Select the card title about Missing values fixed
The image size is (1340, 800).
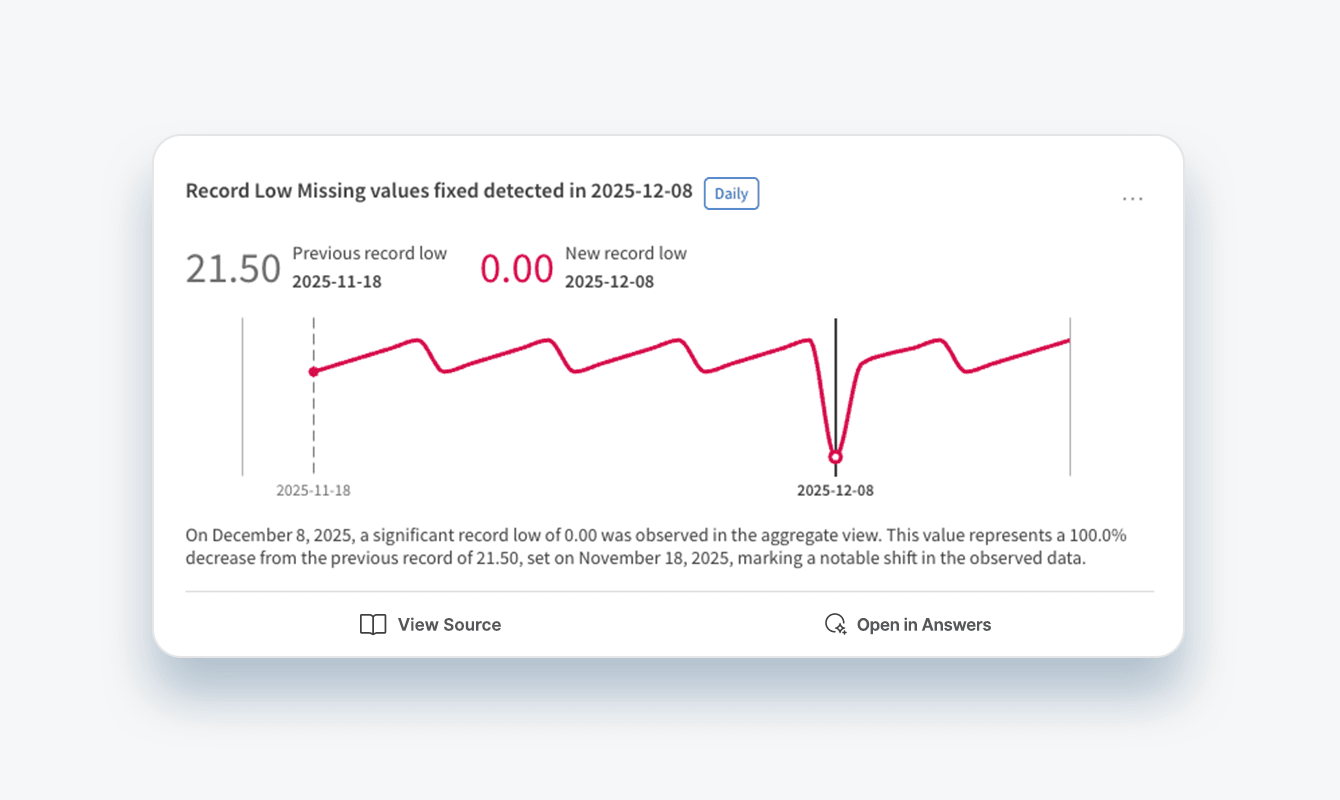tap(436, 190)
